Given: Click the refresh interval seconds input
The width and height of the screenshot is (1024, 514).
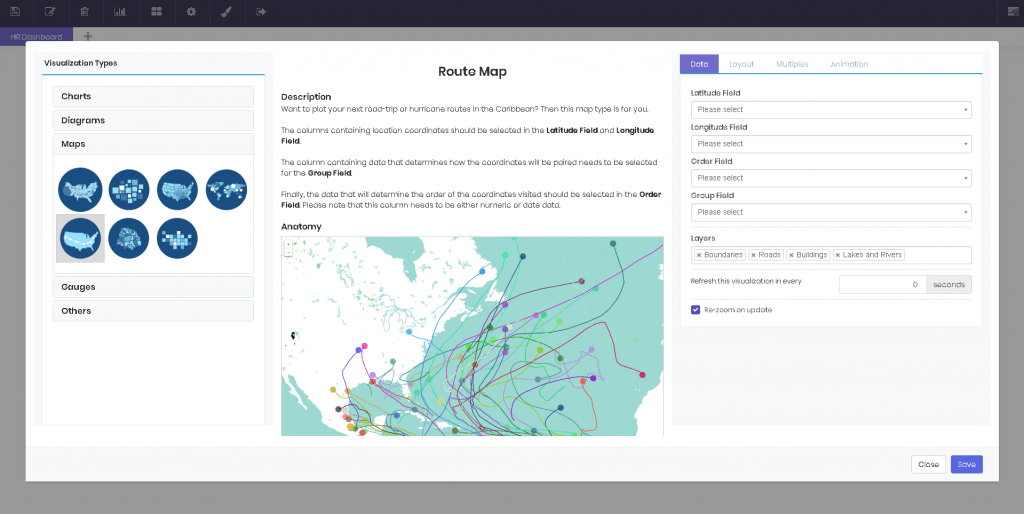Looking at the screenshot, I should 882,285.
